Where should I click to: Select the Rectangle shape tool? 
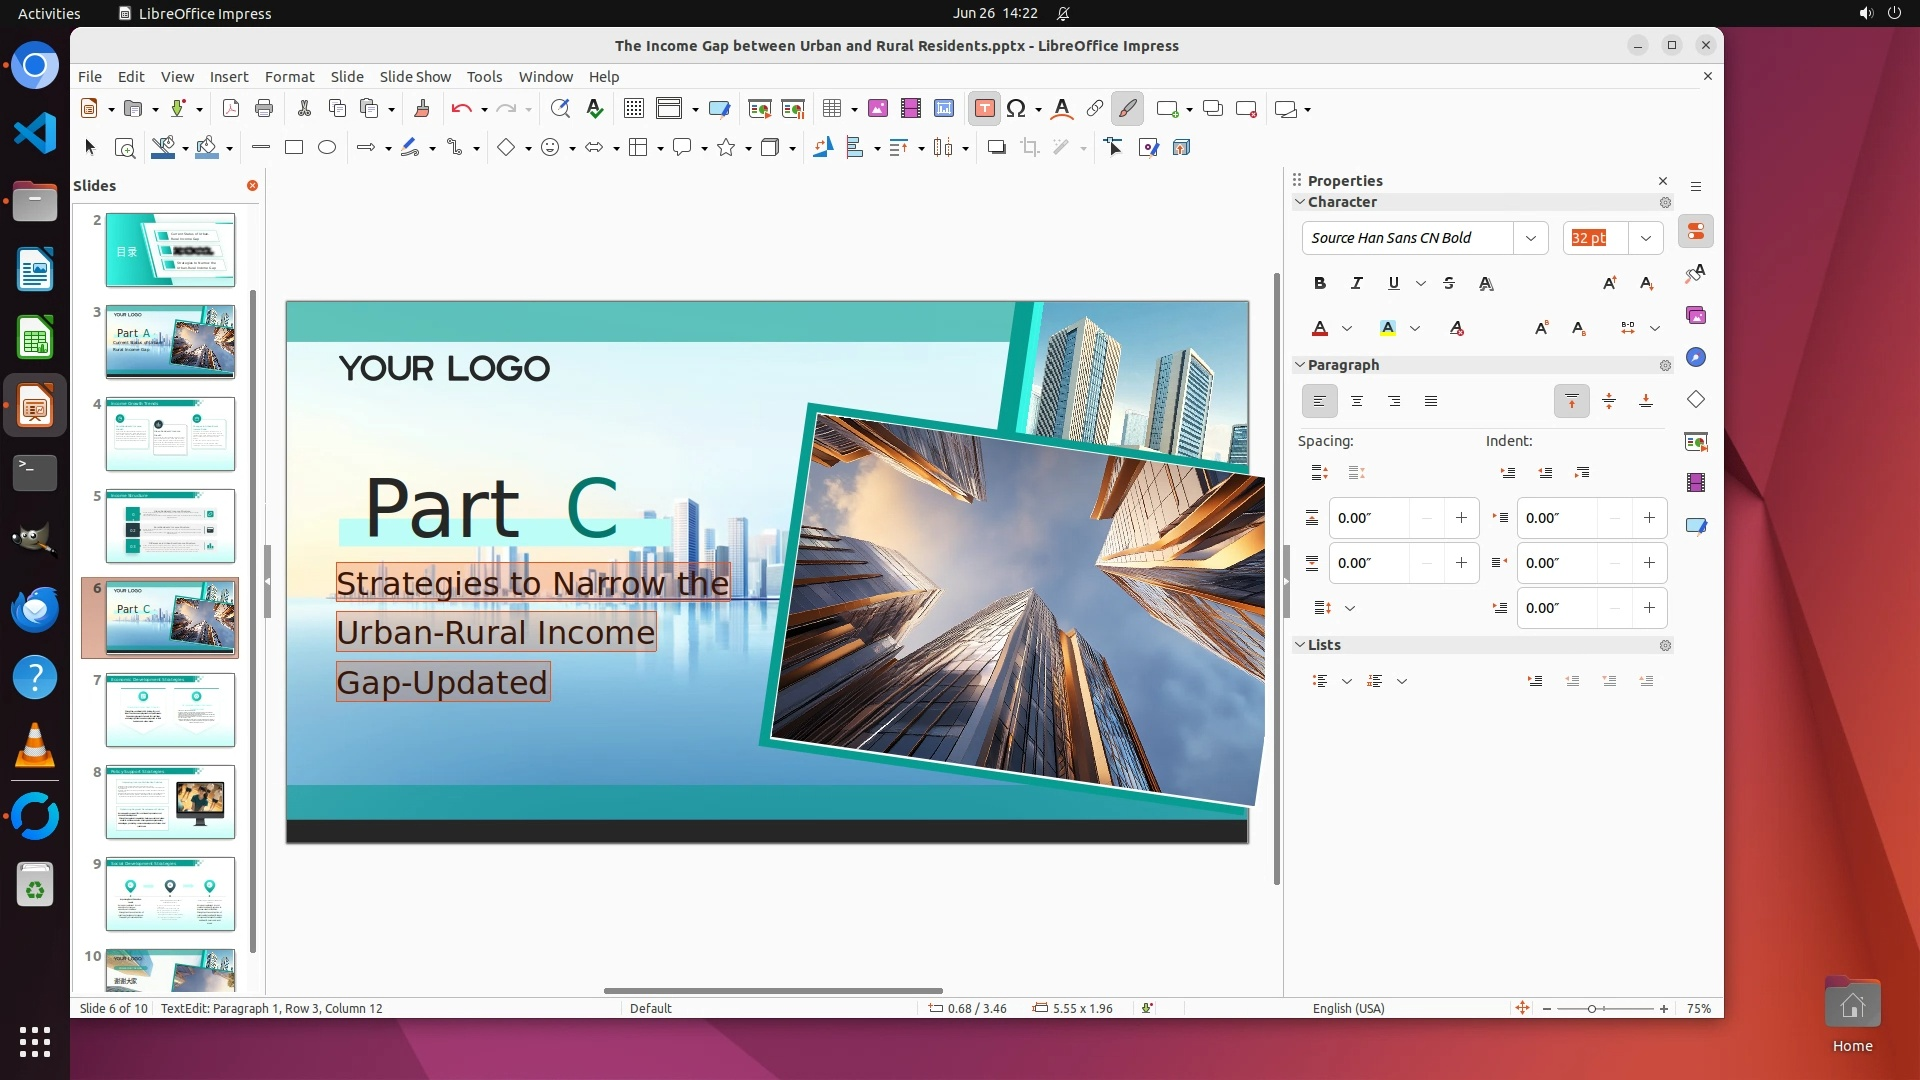click(x=294, y=148)
